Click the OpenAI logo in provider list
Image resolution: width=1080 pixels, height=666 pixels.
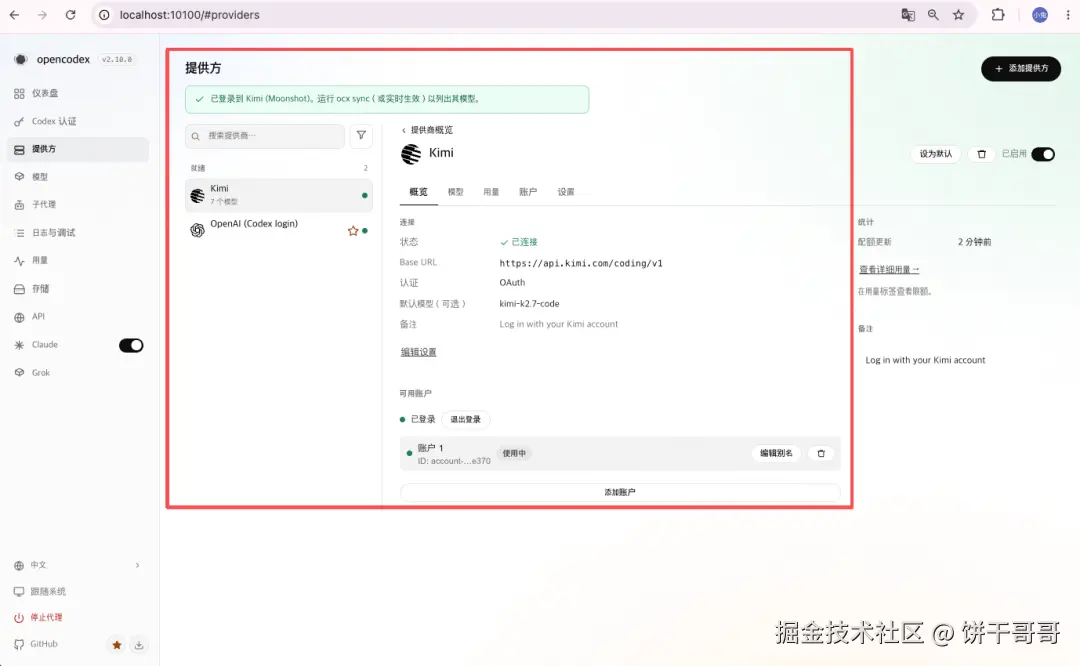pos(198,230)
